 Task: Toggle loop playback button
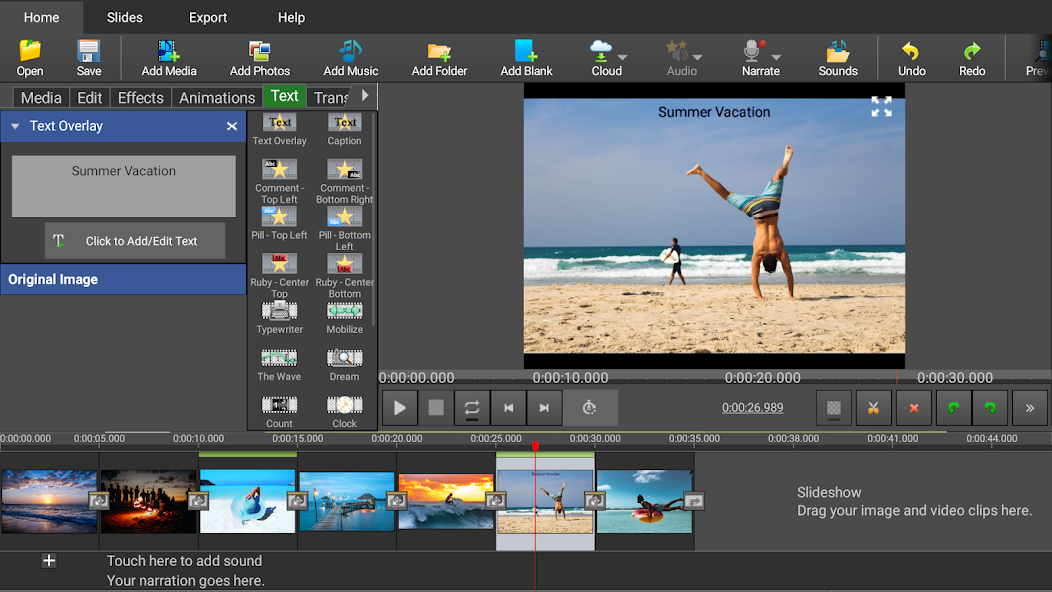point(472,408)
